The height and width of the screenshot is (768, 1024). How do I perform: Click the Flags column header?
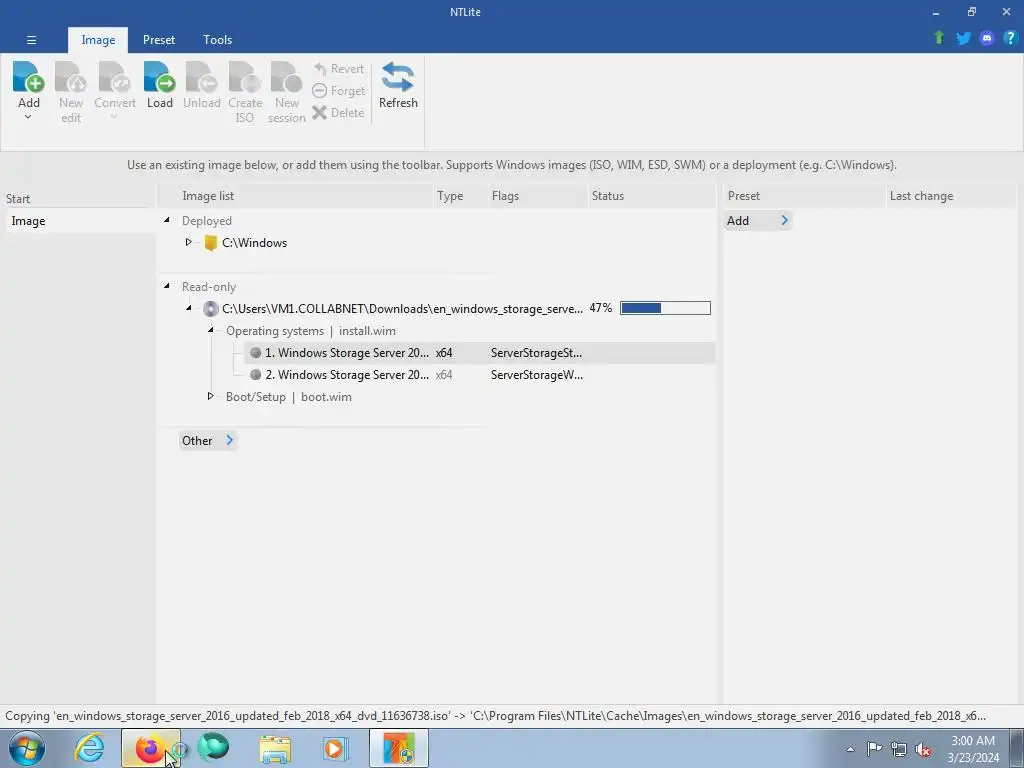click(x=538, y=196)
